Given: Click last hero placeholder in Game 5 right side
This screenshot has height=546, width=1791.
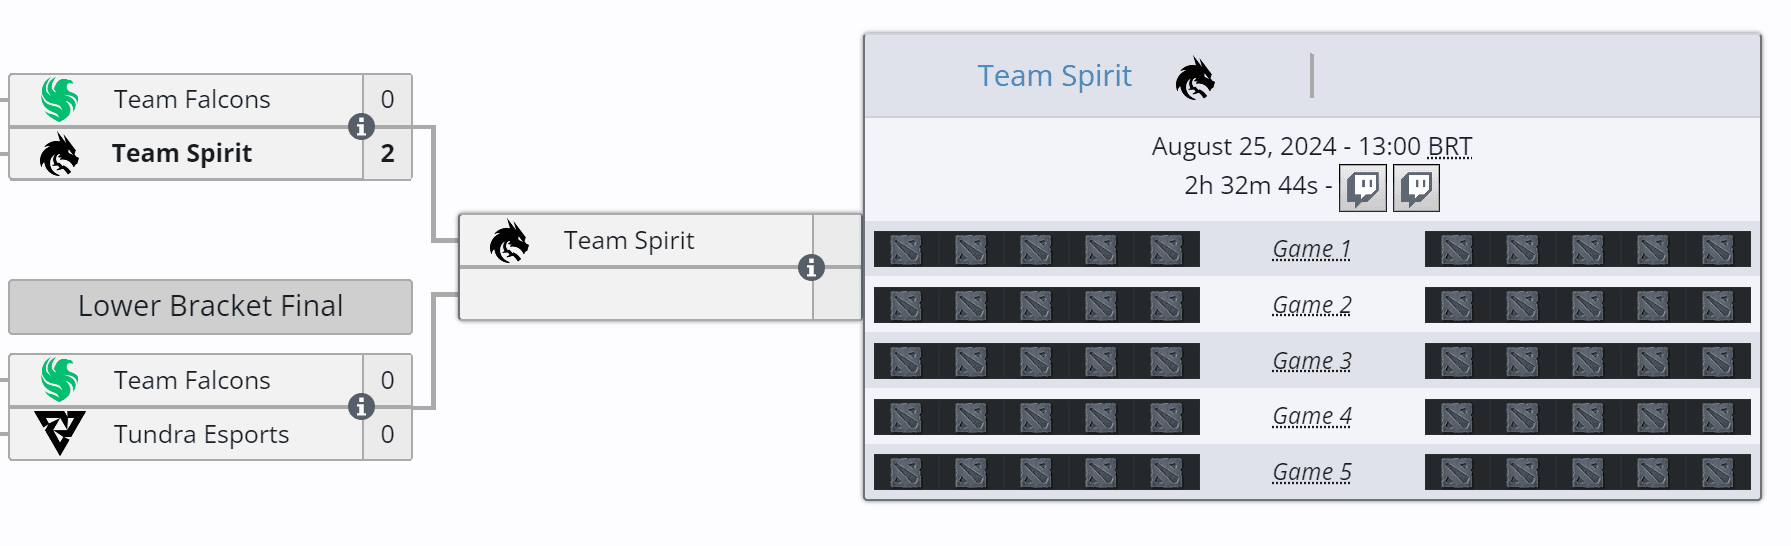Looking at the screenshot, I should coord(1717,472).
